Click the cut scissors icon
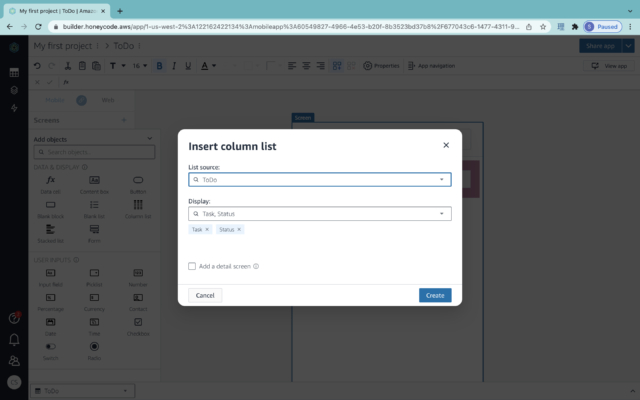Image resolution: width=640 pixels, height=400 pixels. [x=68, y=66]
